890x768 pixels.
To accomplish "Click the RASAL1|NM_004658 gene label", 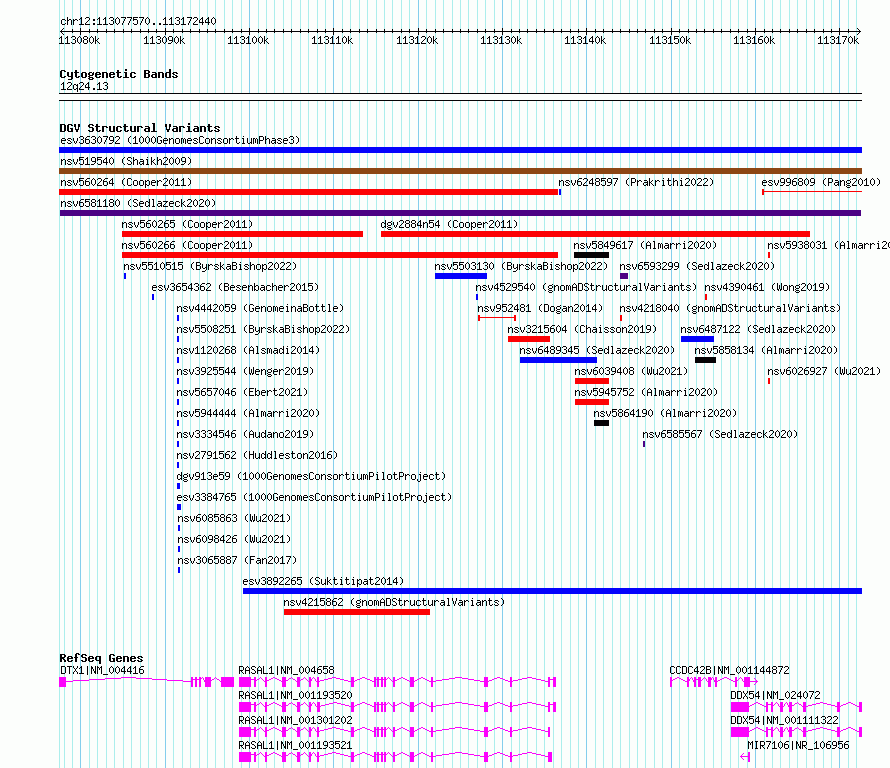I will click(x=287, y=670).
